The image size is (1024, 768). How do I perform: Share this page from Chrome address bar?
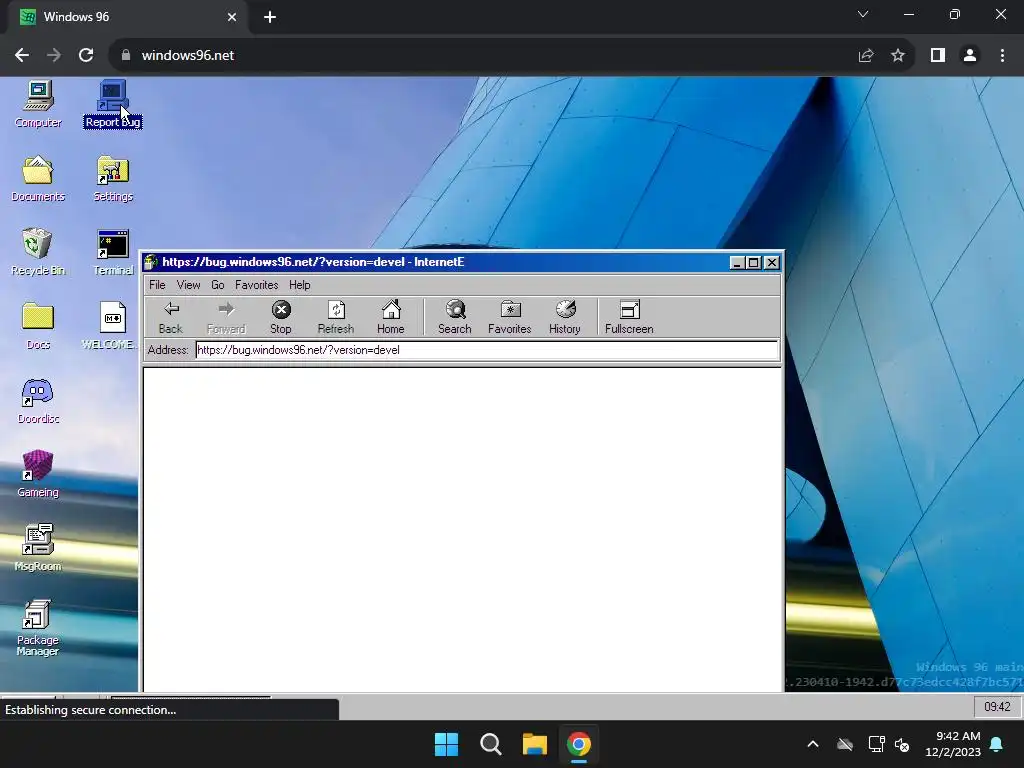(866, 56)
